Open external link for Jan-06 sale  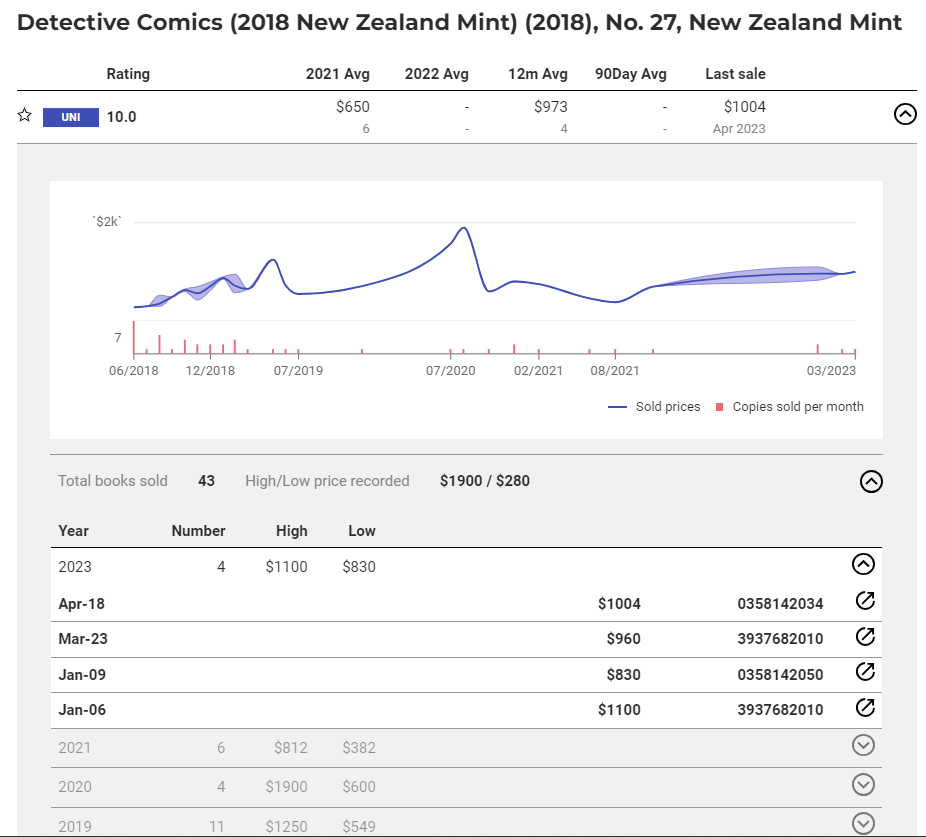tap(865, 708)
